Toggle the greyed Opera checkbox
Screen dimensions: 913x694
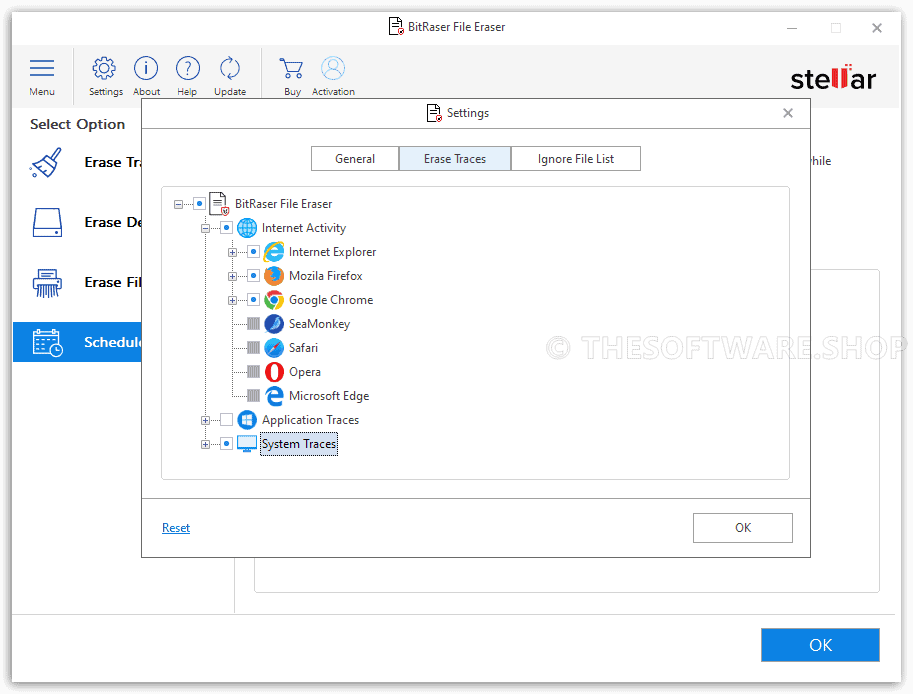click(253, 371)
